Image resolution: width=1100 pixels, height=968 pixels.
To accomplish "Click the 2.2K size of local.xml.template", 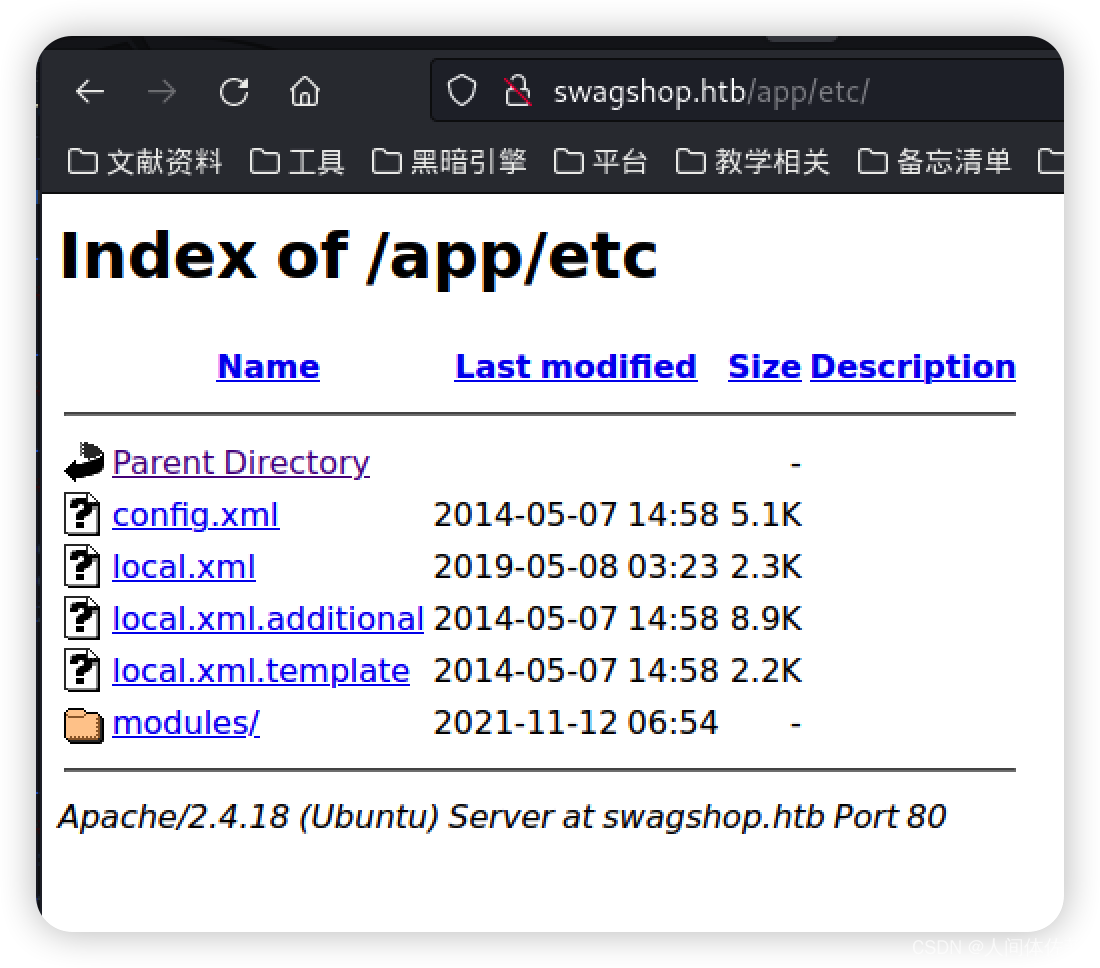I will (765, 671).
